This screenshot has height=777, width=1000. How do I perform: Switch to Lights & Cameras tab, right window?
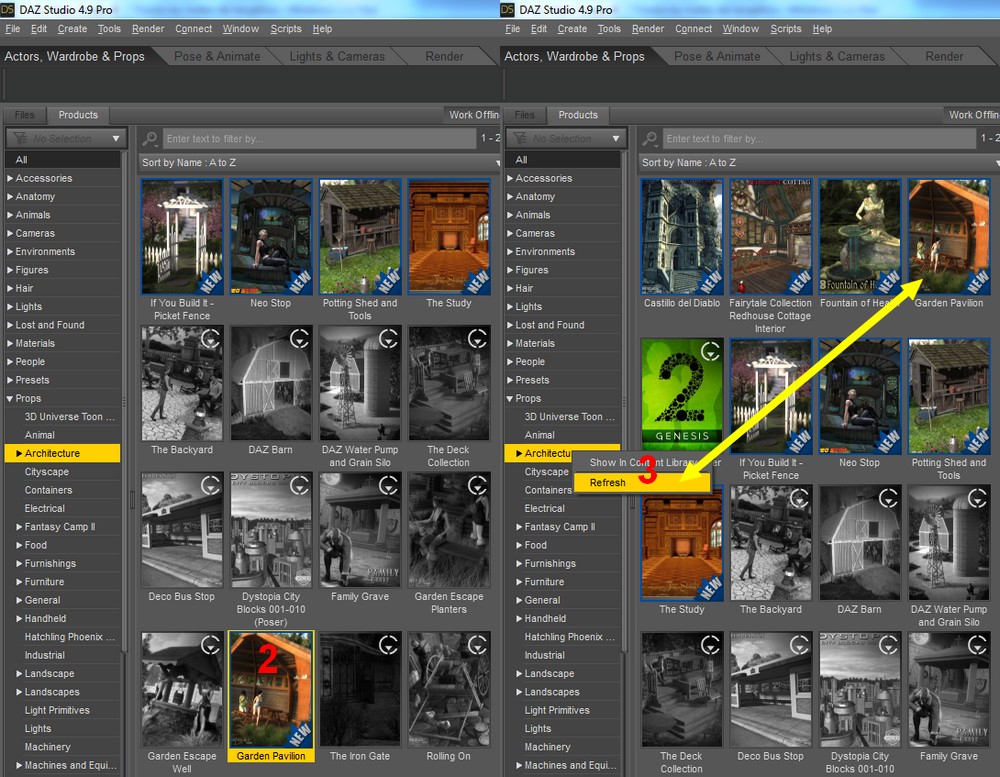837,56
